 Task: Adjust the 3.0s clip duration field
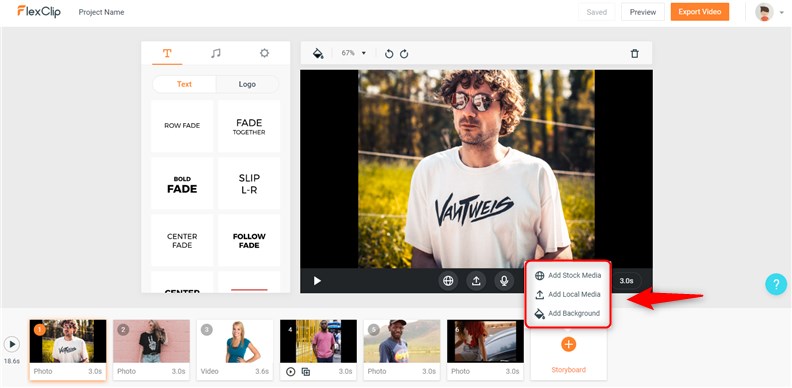click(626, 281)
